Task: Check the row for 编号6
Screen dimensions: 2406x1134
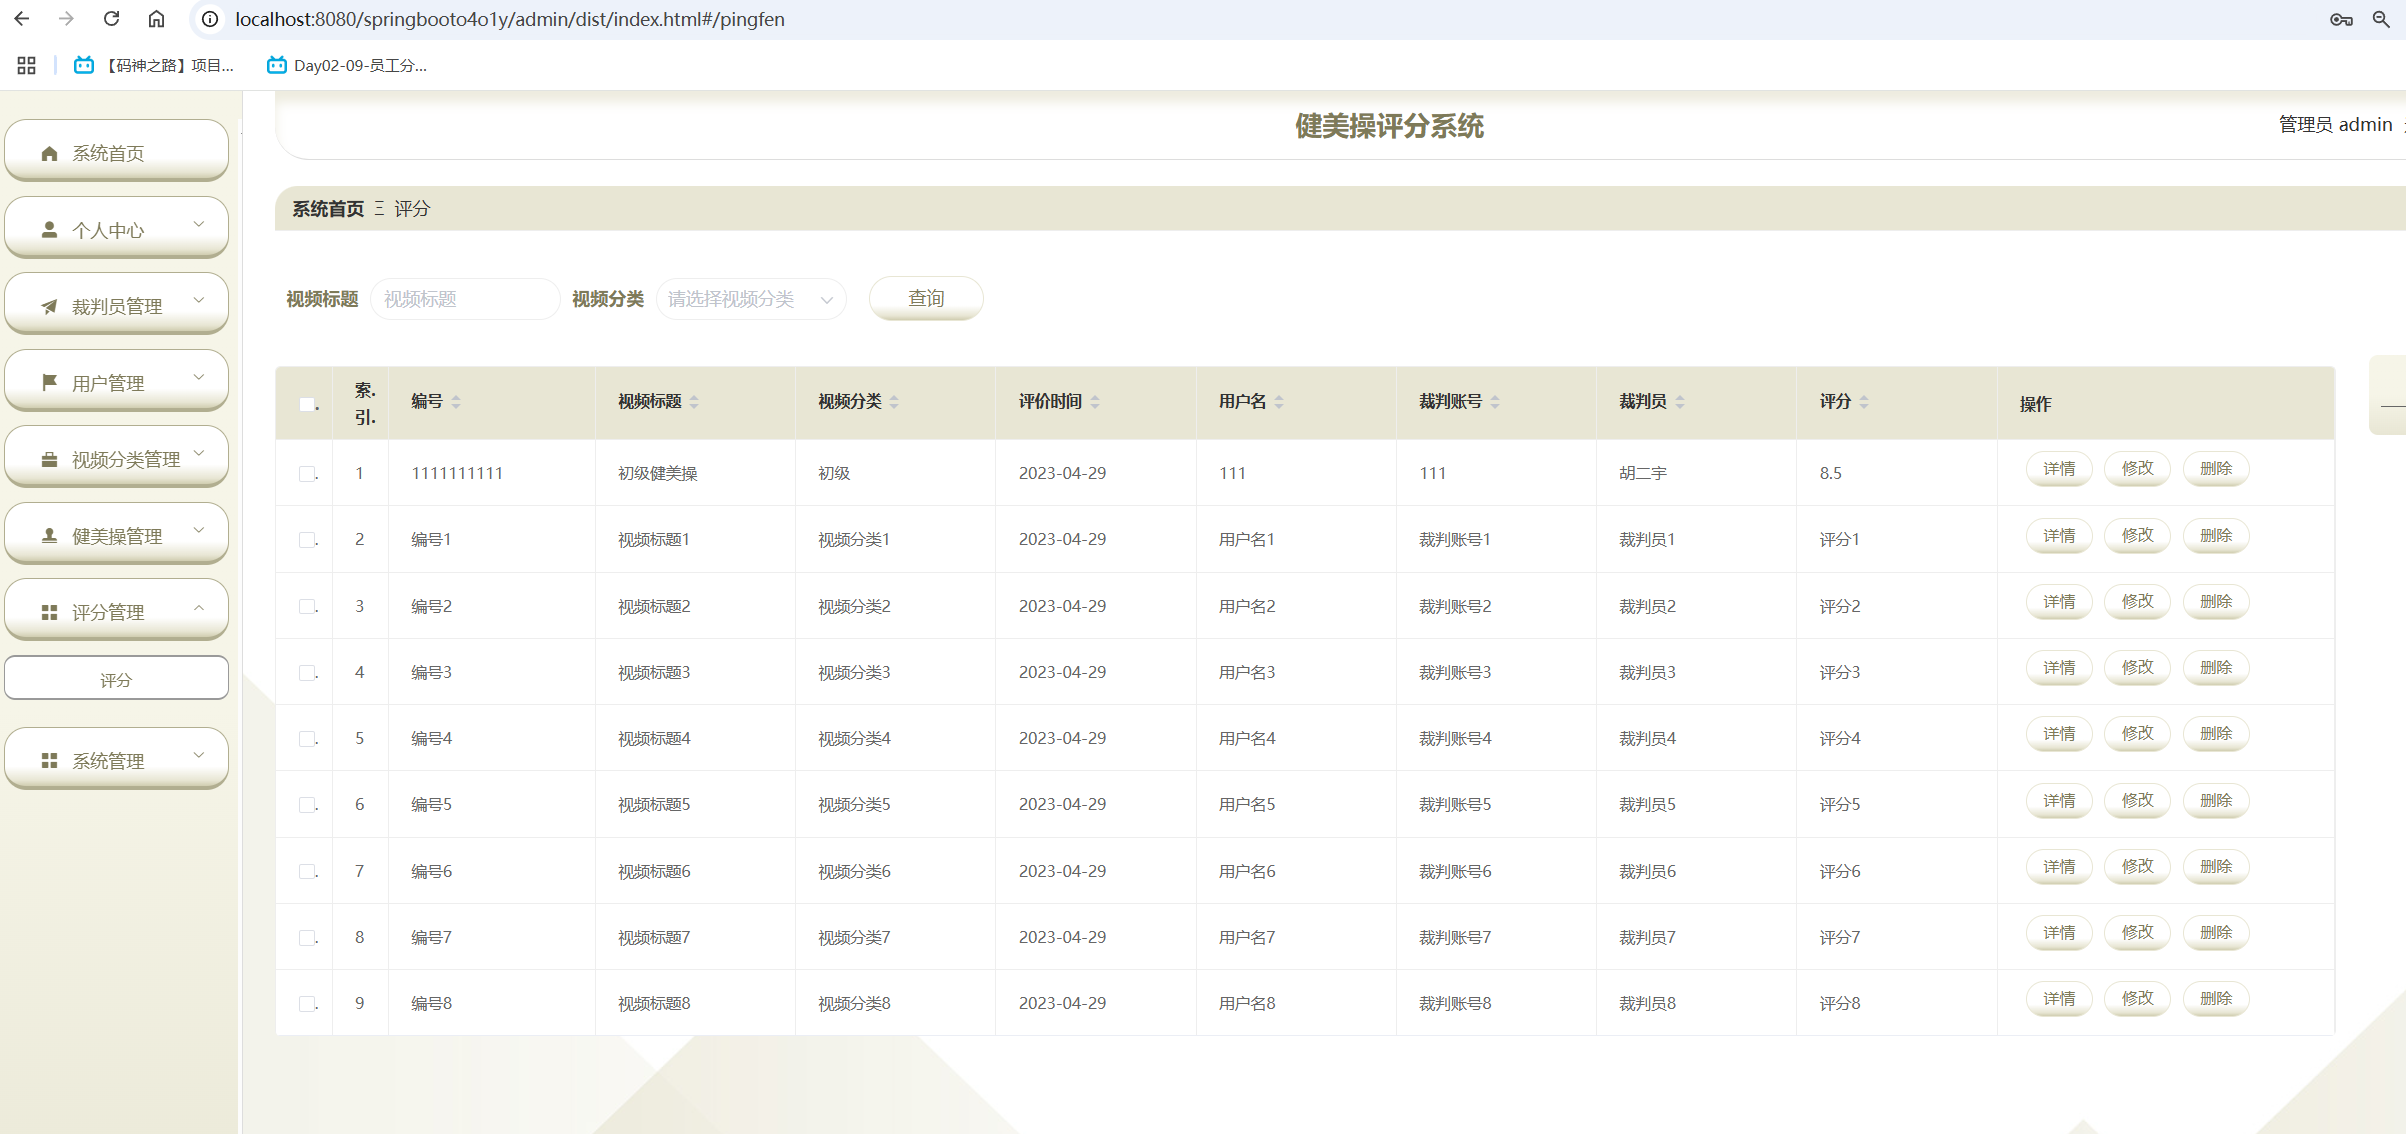Action: point(307,871)
